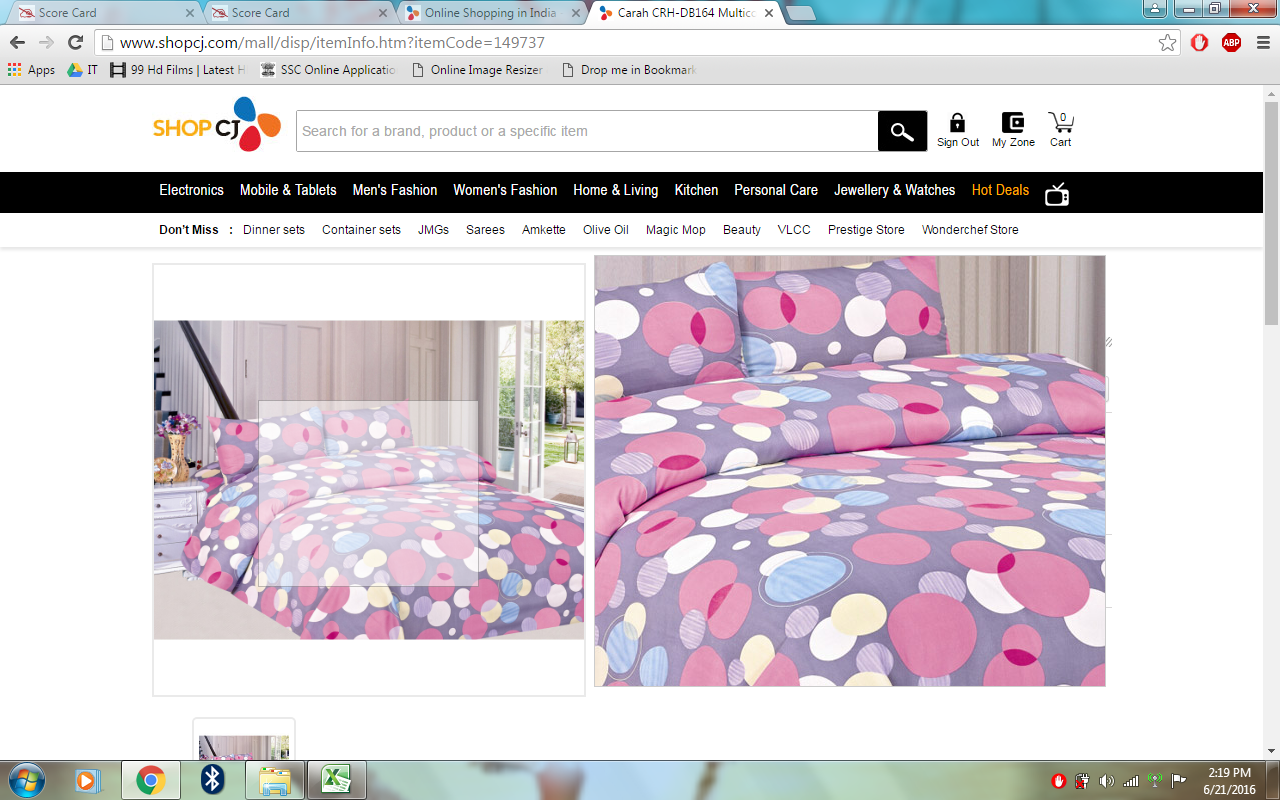Screen dimensions: 1280x800
Task: Reload the page
Action: click(75, 43)
